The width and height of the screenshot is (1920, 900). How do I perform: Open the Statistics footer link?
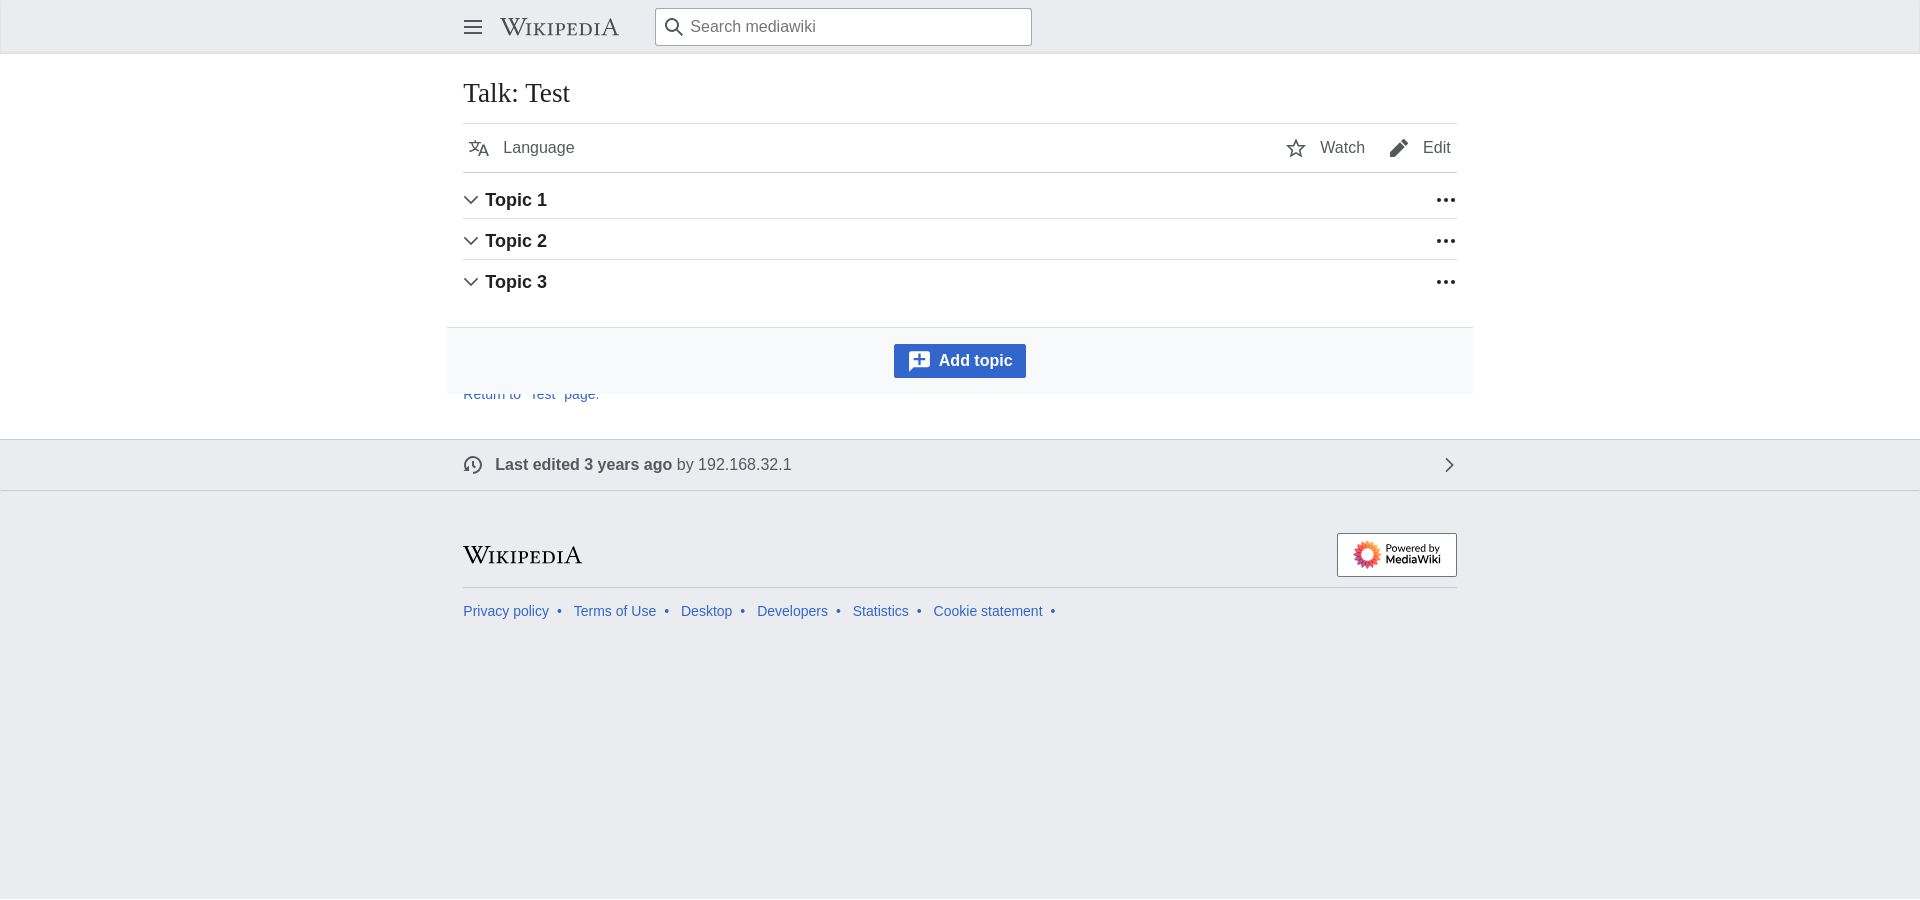[x=880, y=611]
